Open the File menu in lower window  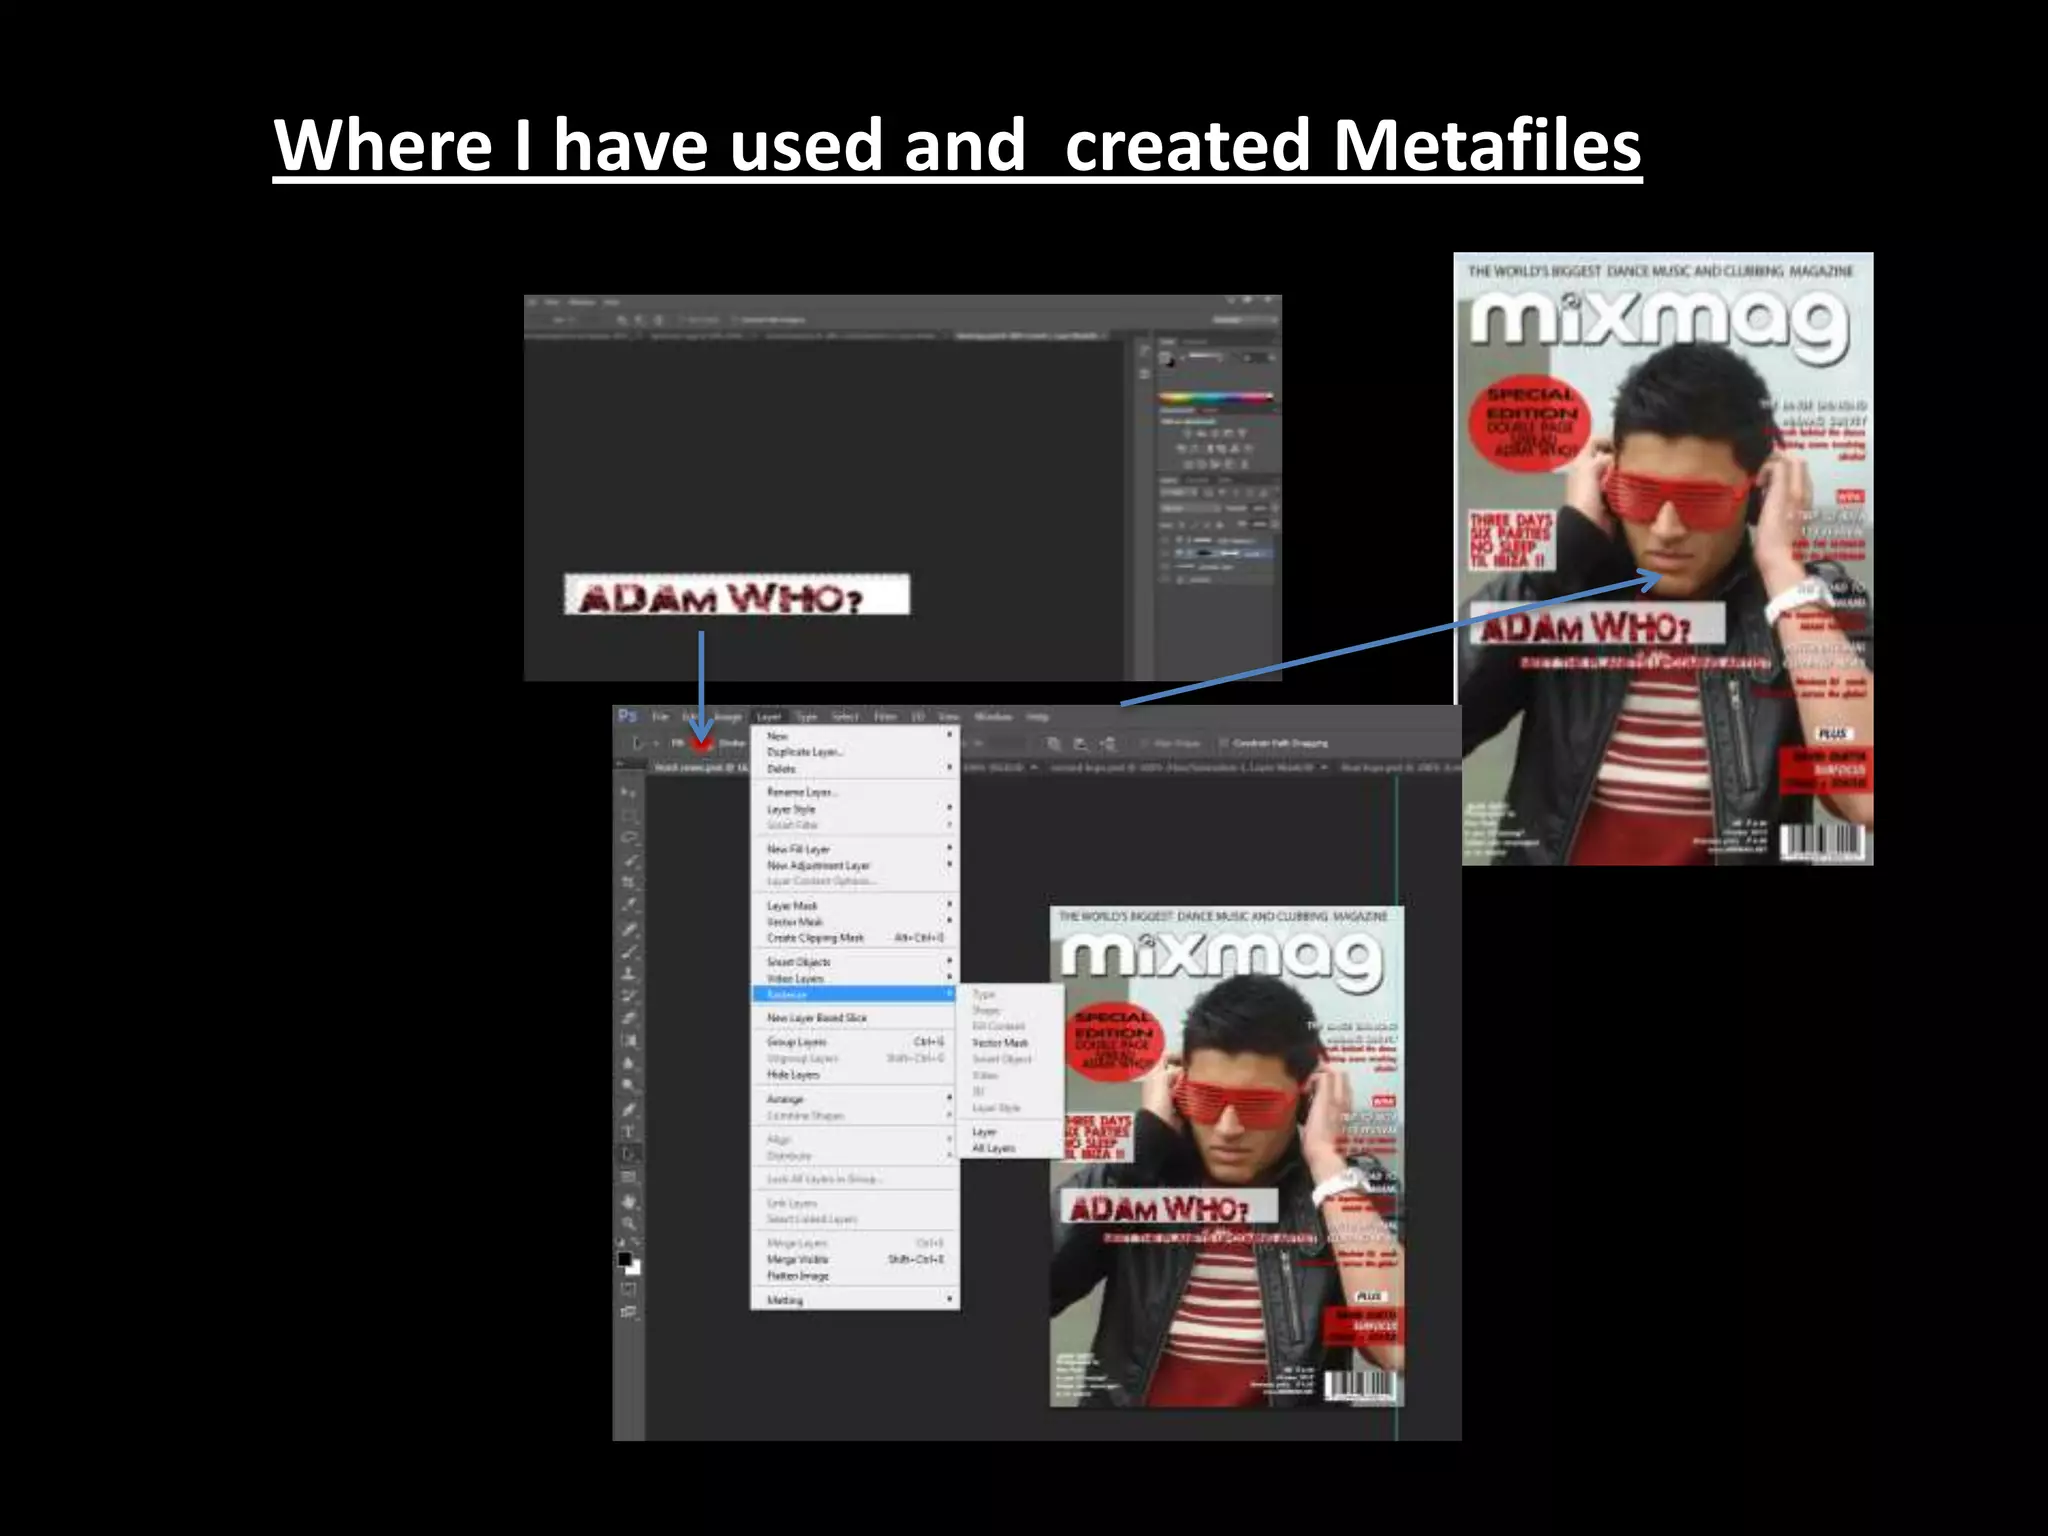[660, 716]
